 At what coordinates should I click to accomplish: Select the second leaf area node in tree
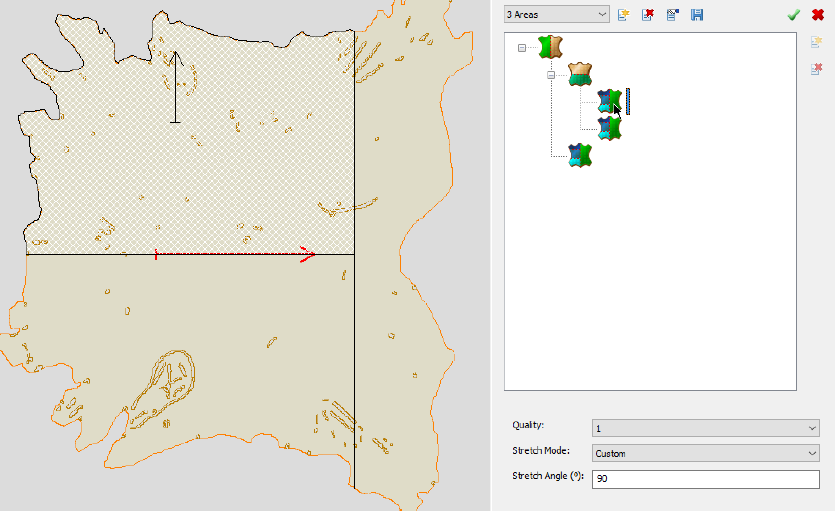click(610, 128)
